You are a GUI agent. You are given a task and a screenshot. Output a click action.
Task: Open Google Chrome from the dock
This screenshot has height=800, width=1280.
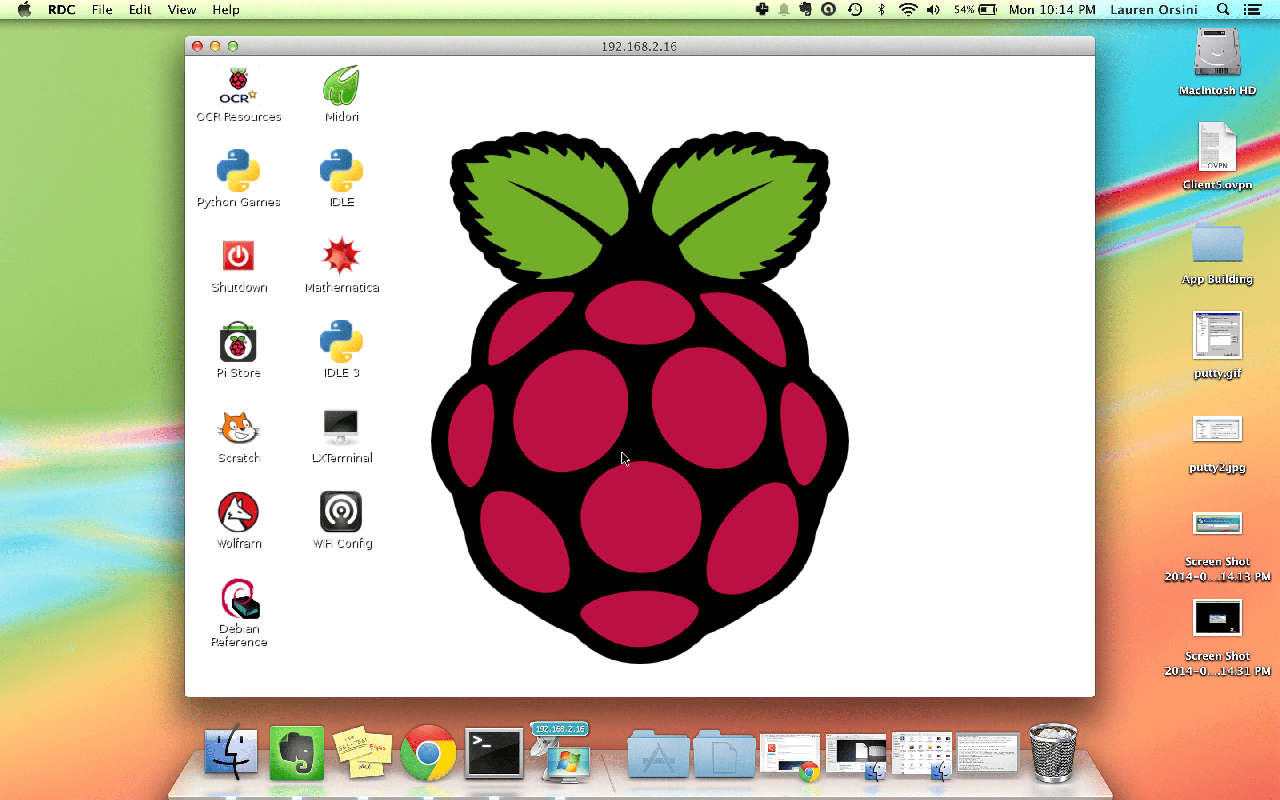coord(428,753)
